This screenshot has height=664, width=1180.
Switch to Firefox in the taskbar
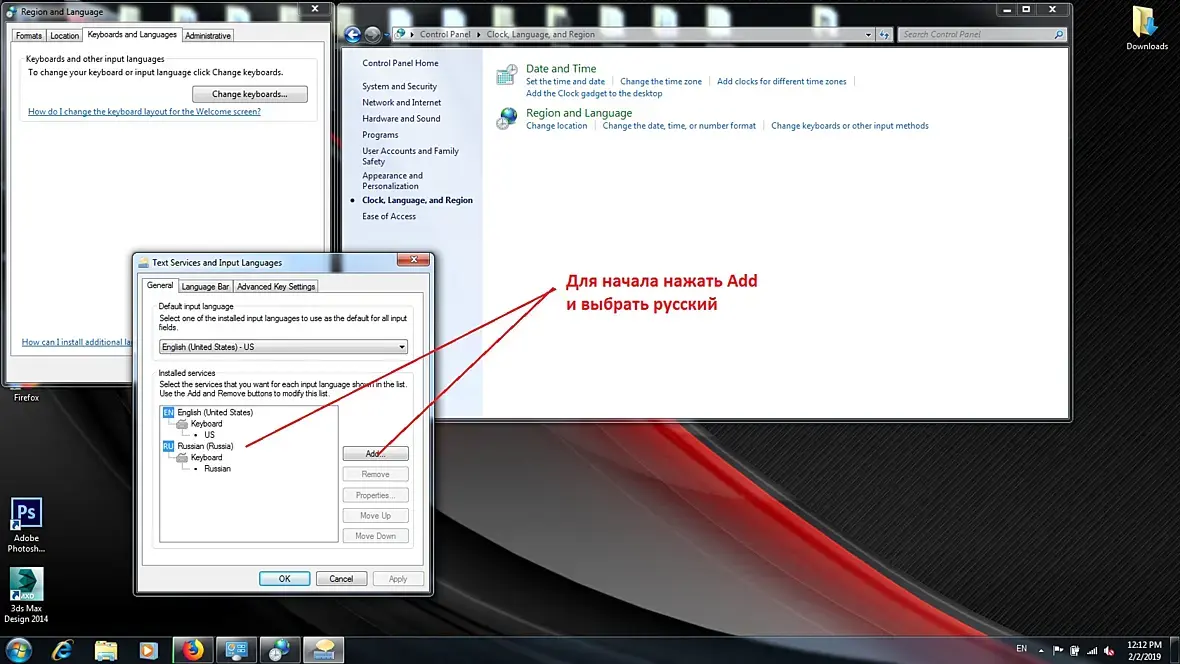[193, 650]
